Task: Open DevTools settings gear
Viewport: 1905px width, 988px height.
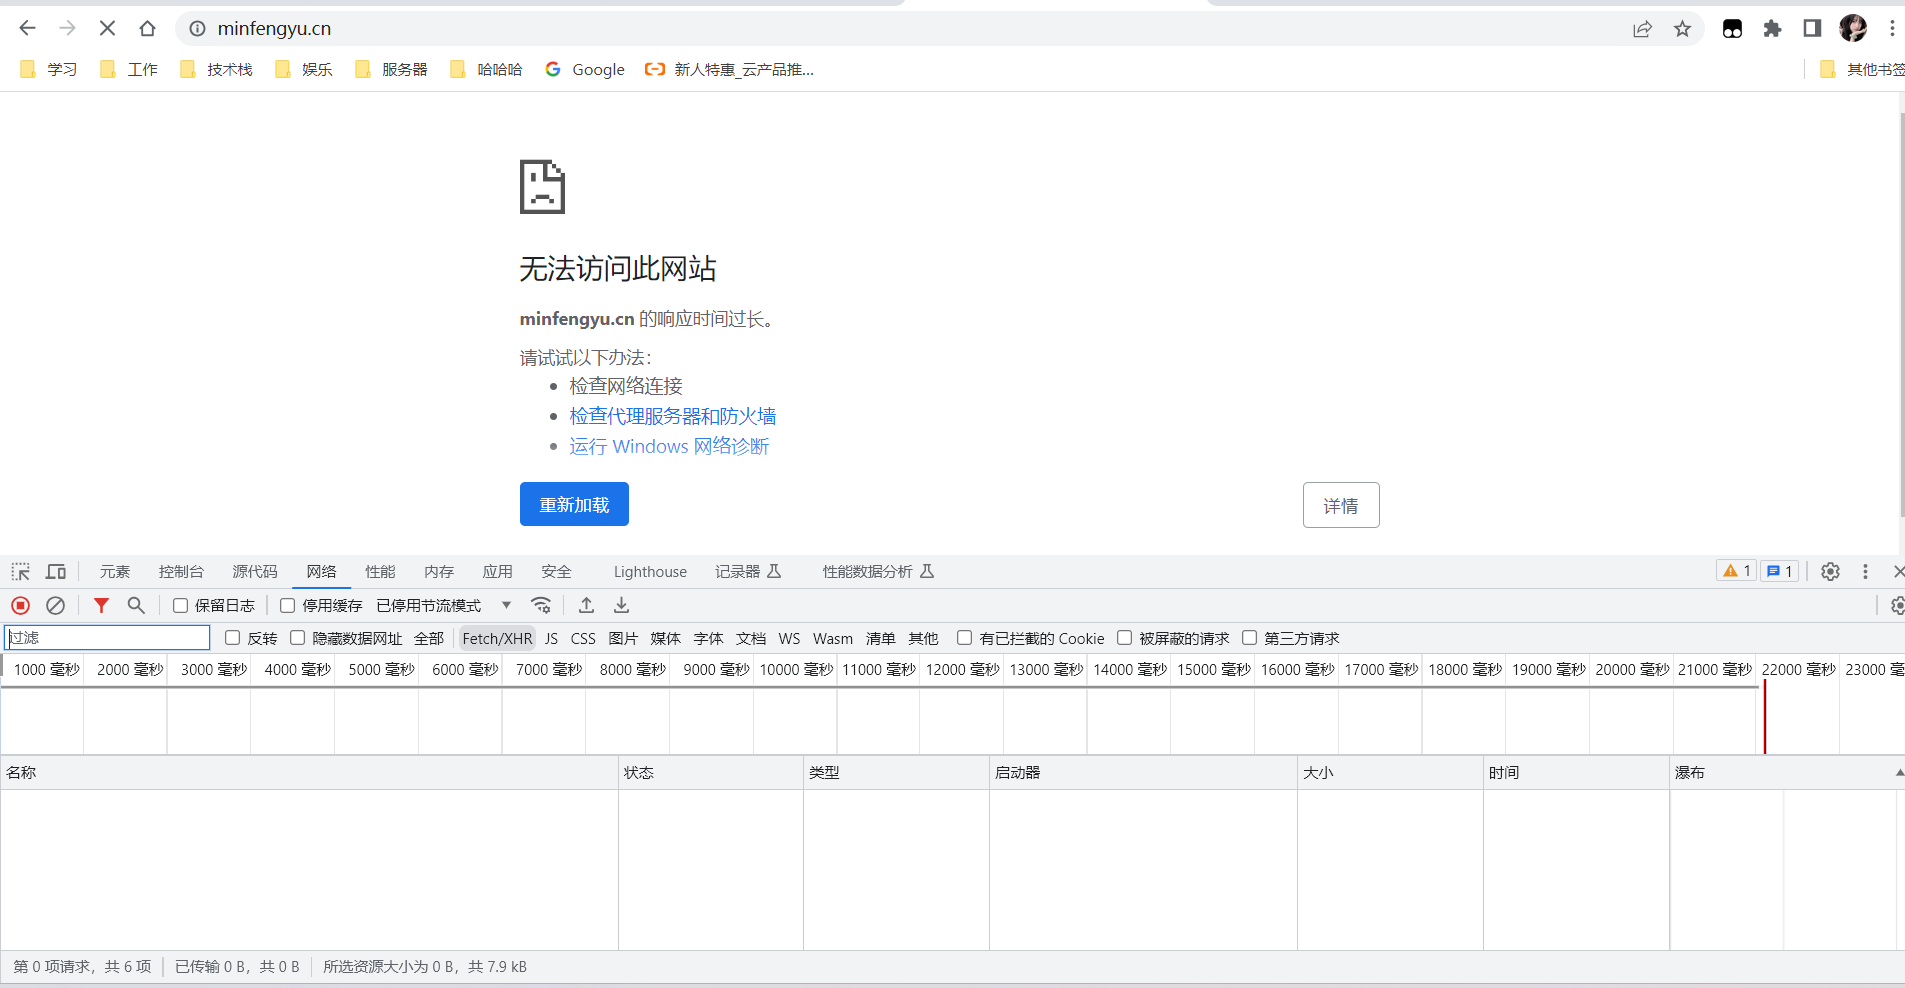Action: tap(1831, 571)
